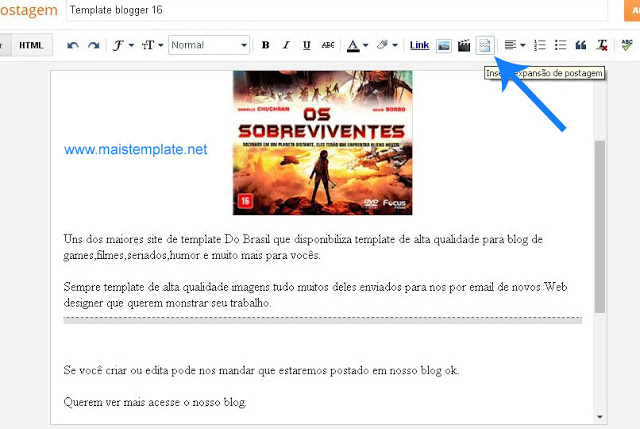Toggle bold formatting
Viewport: 640px width, 429px height.
coord(265,45)
